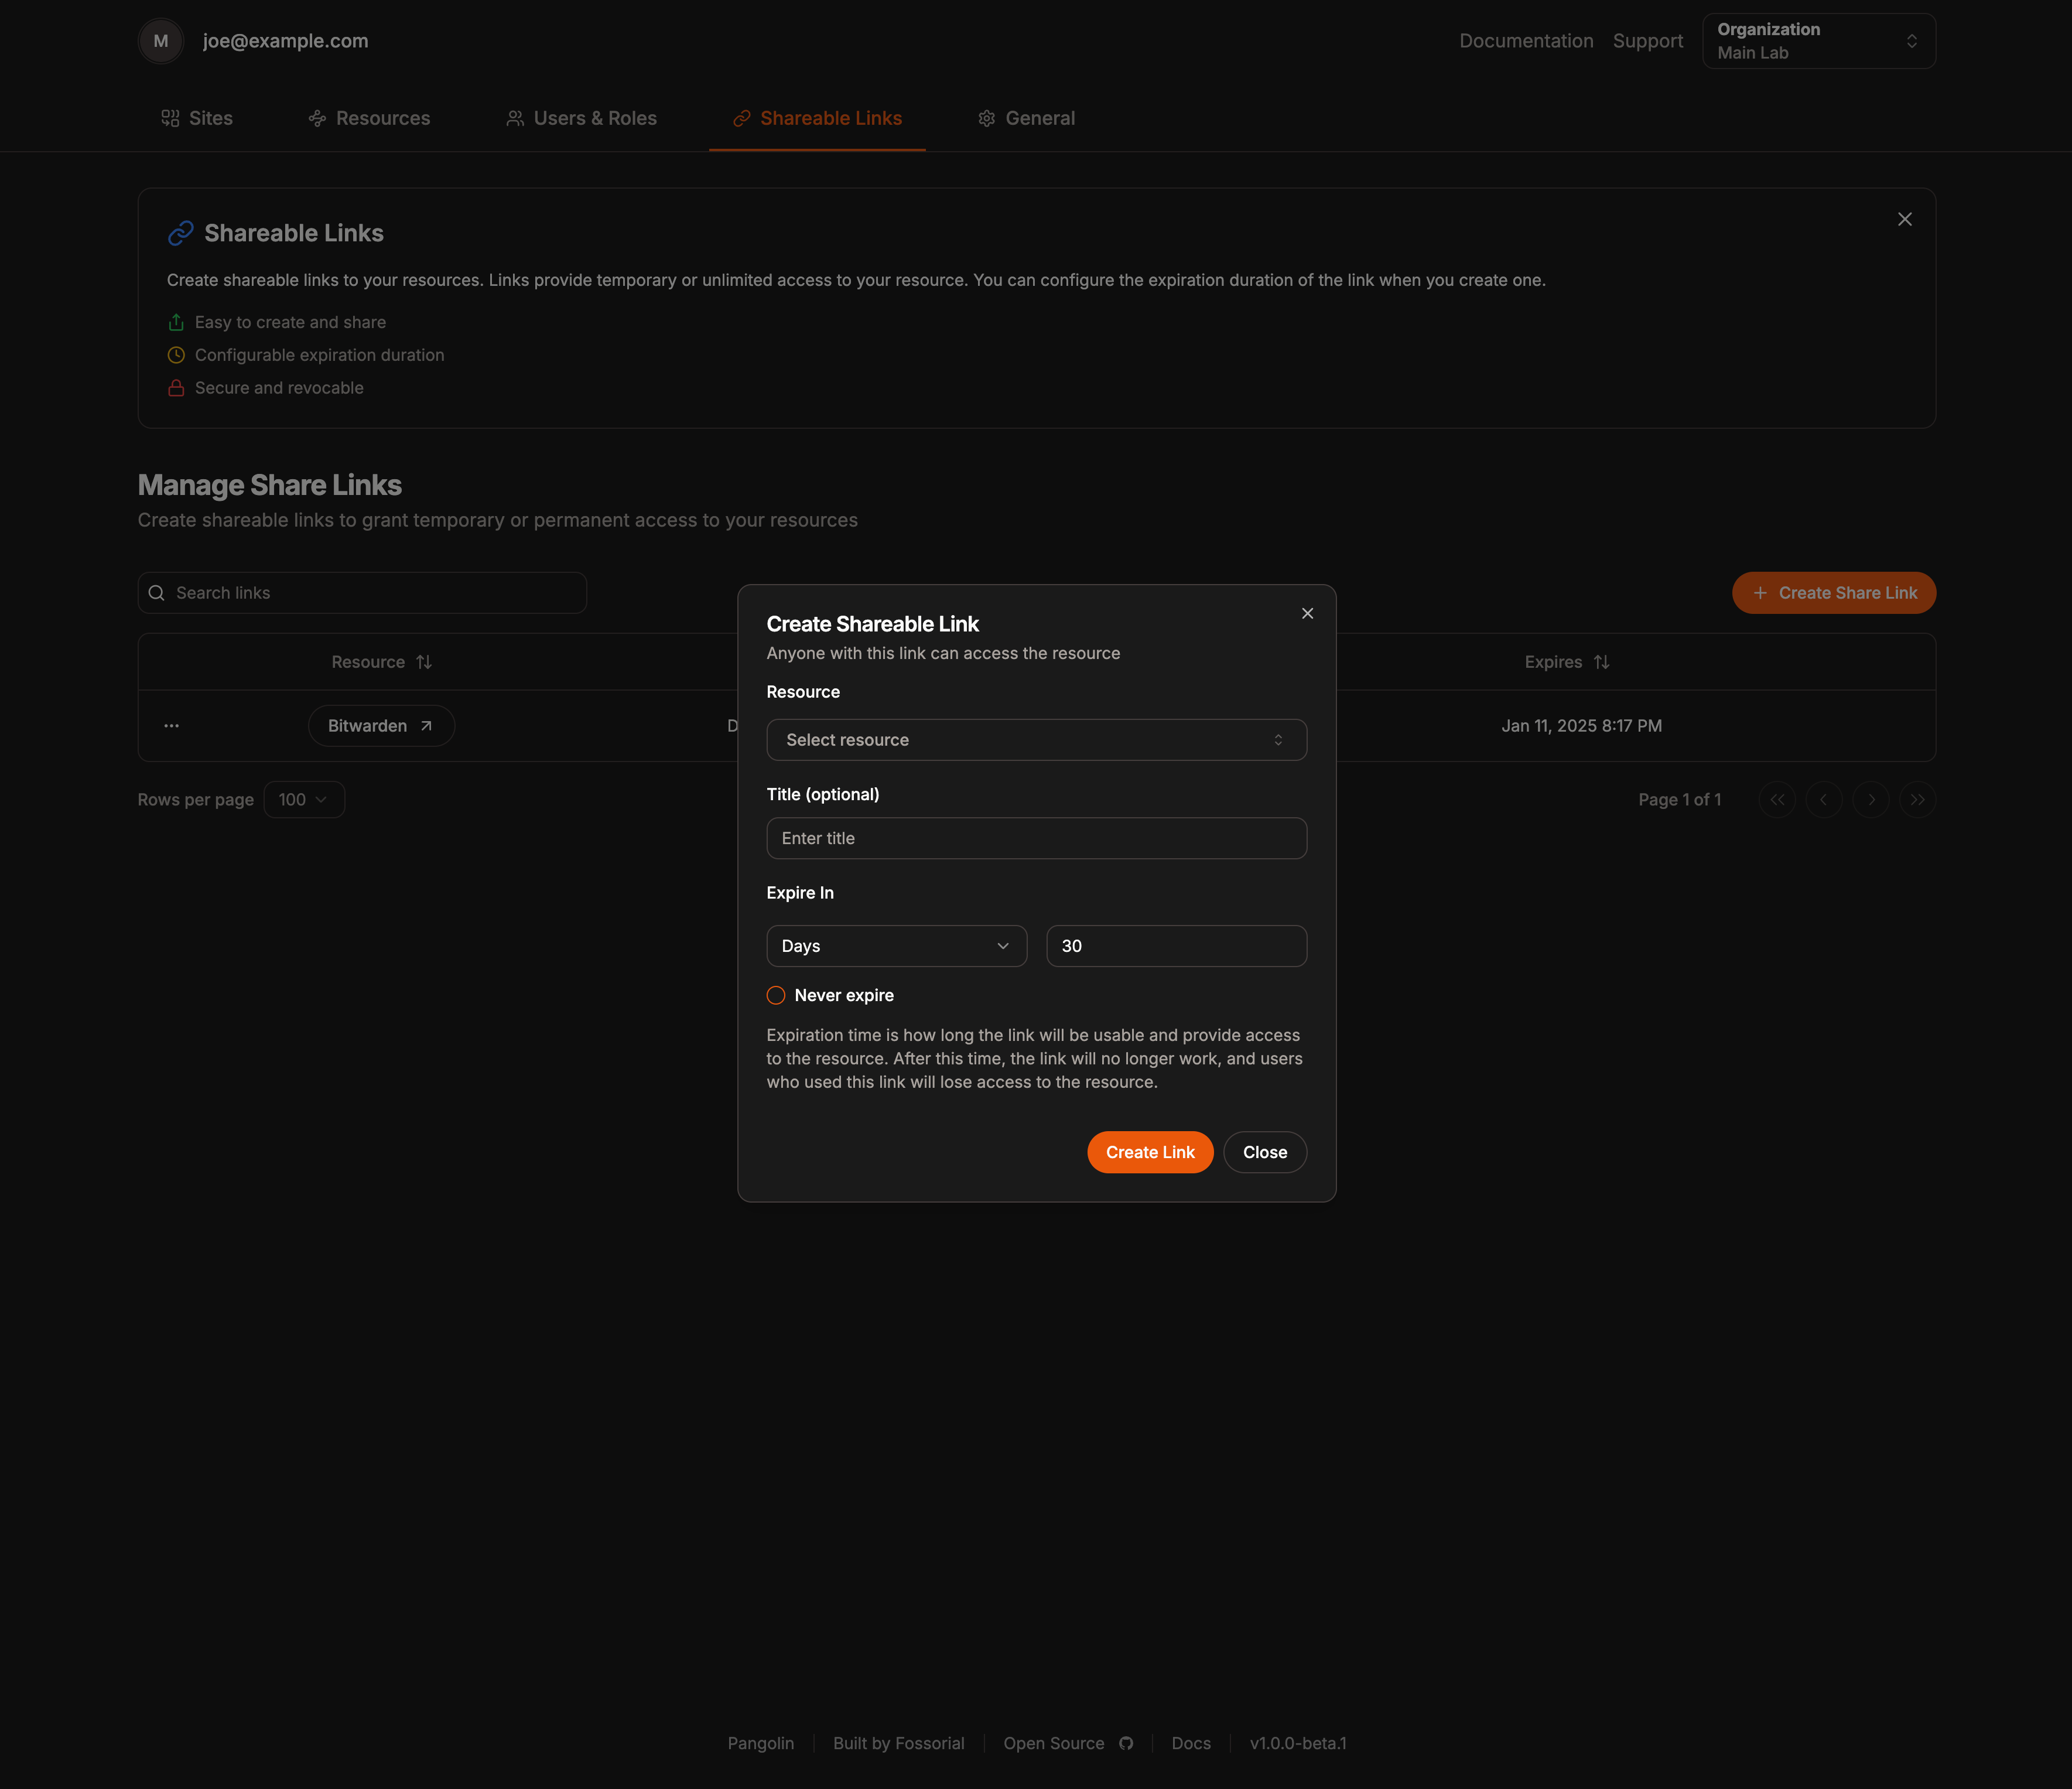
Task: Click the Enter title input field
Action: click(1036, 838)
